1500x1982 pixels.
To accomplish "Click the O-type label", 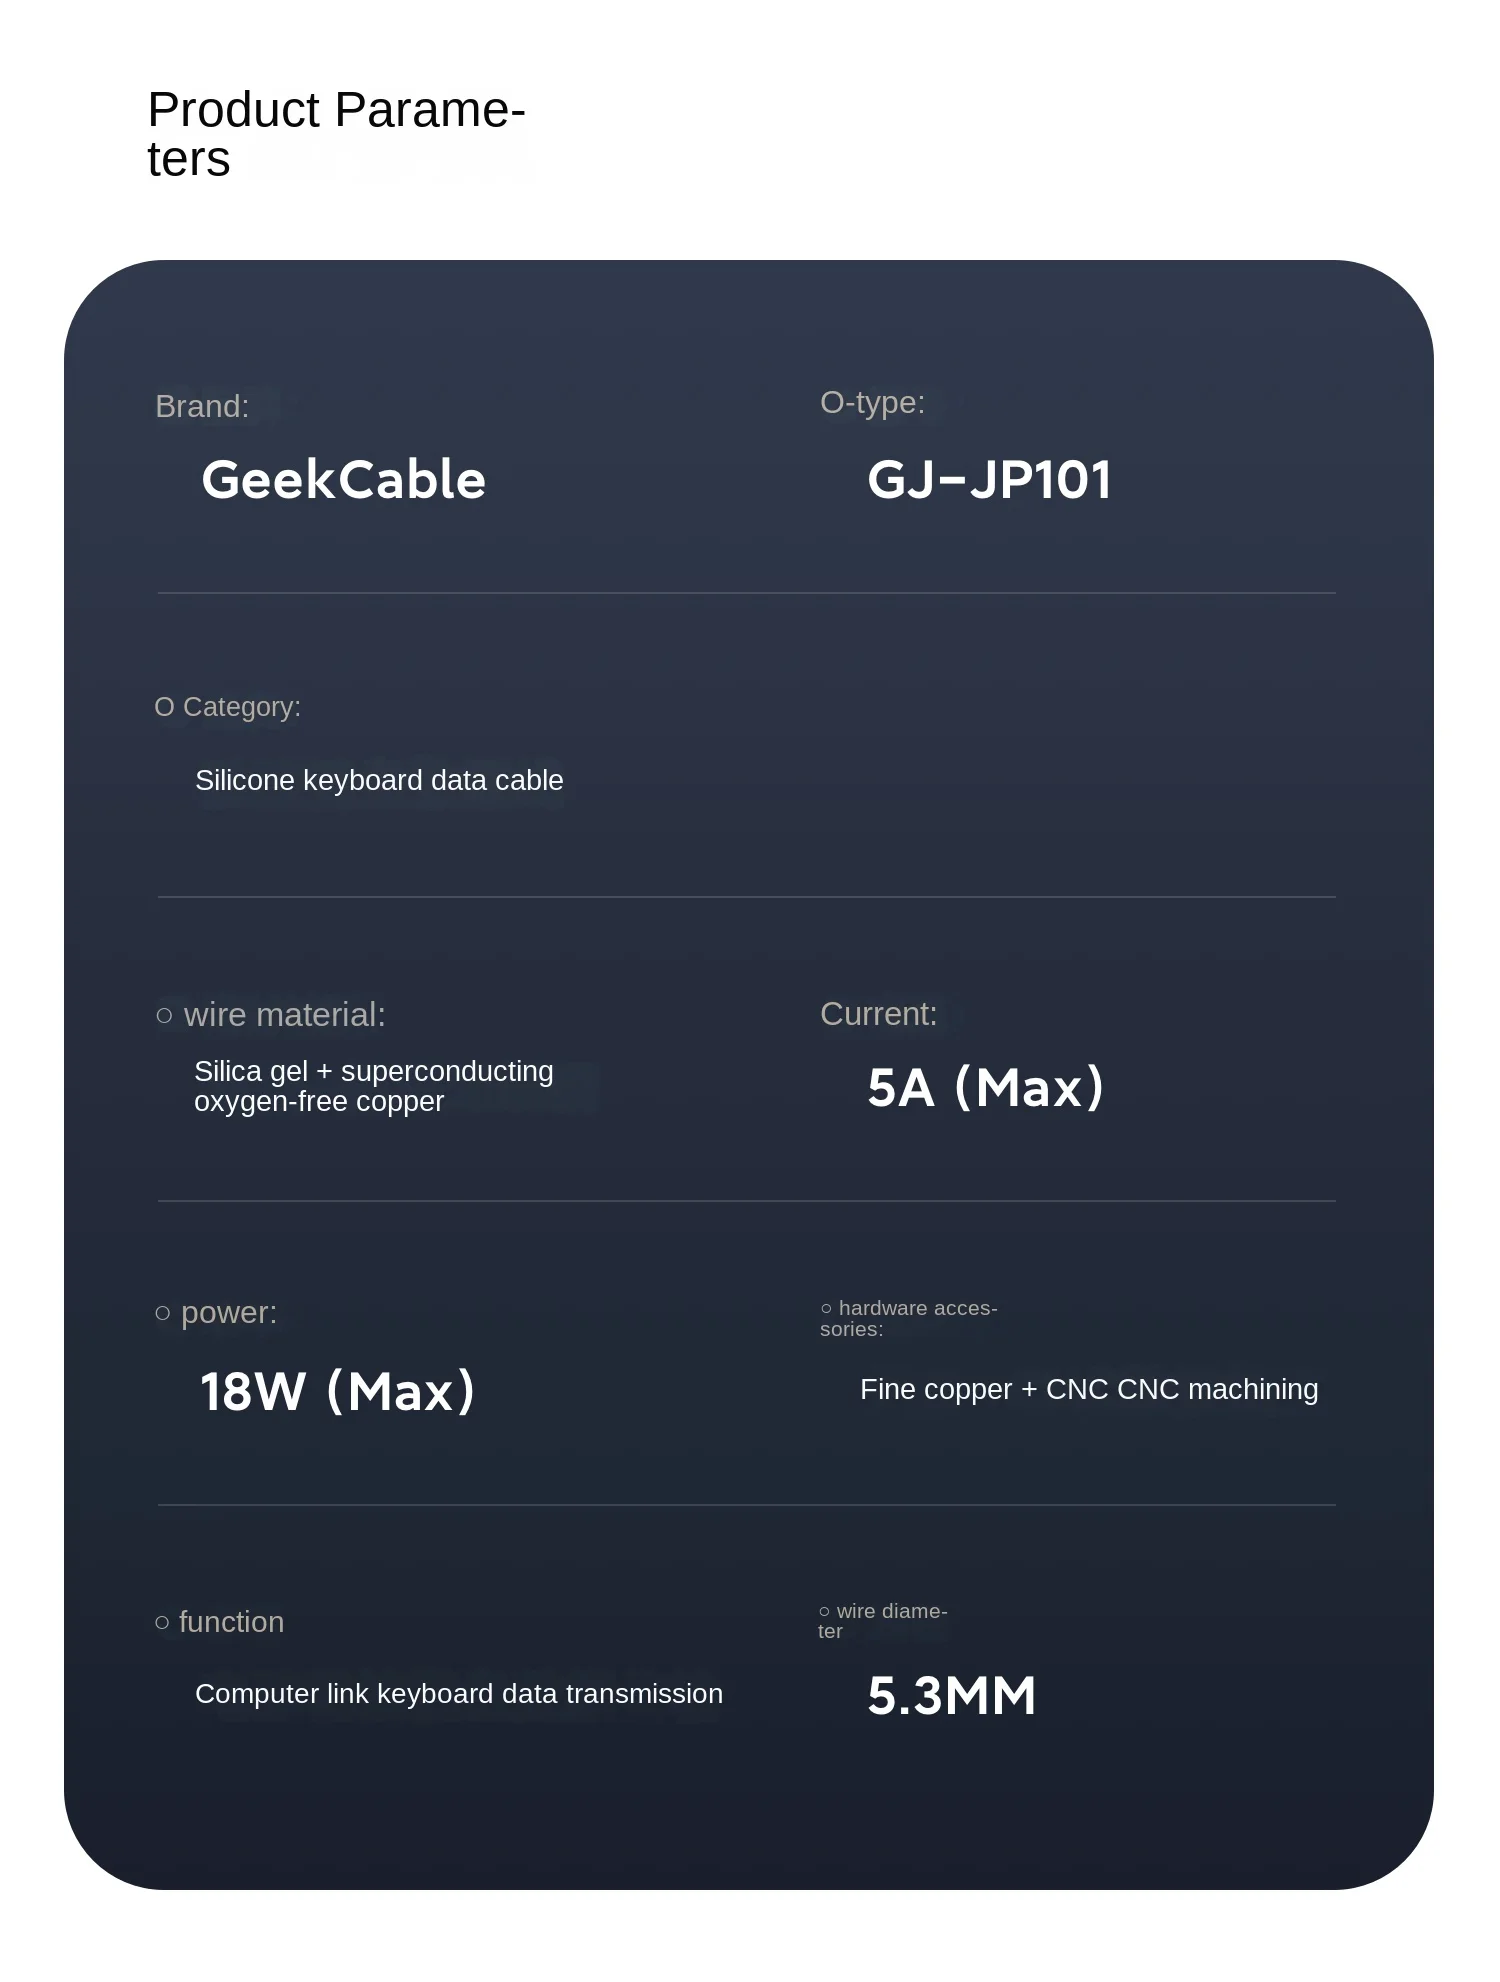I will pyautogui.click(x=872, y=402).
